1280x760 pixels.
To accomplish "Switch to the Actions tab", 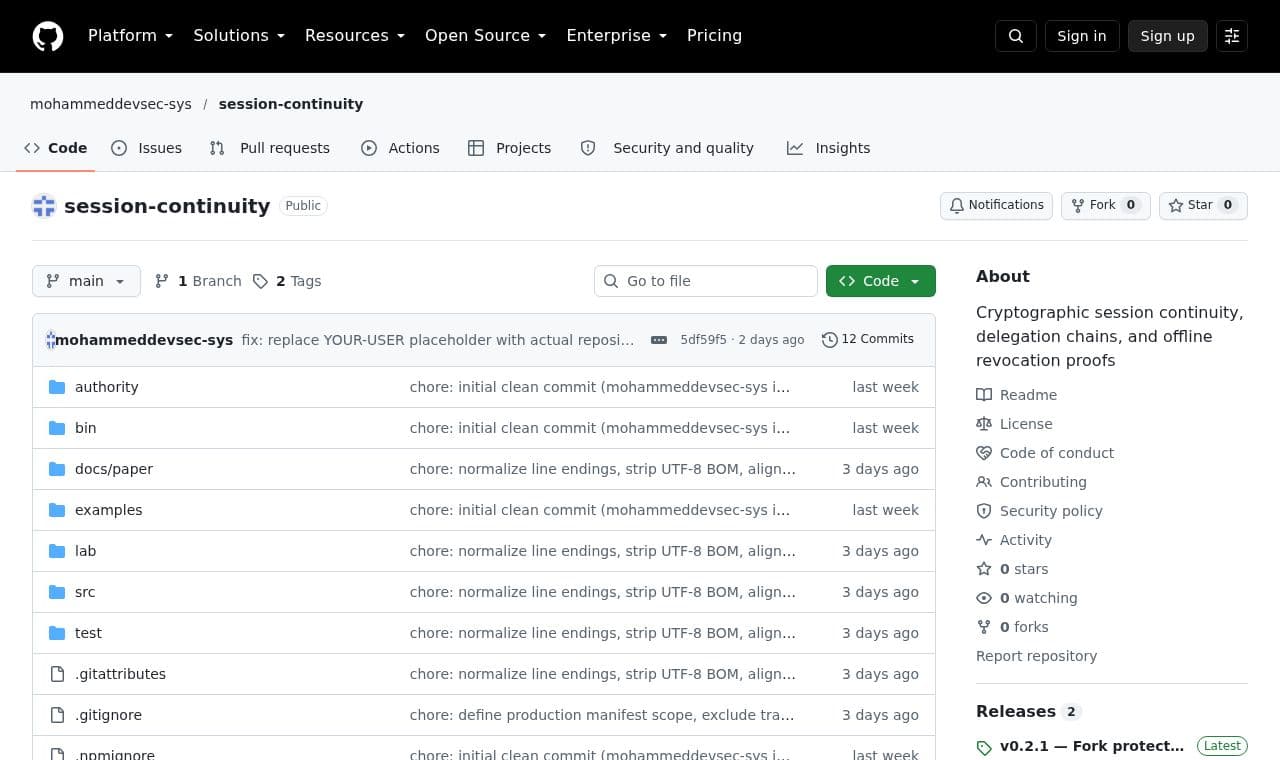I will click(400, 148).
